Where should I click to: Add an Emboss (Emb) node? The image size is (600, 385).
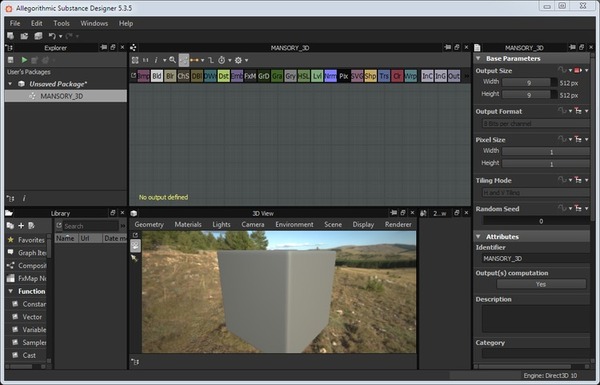[237, 76]
